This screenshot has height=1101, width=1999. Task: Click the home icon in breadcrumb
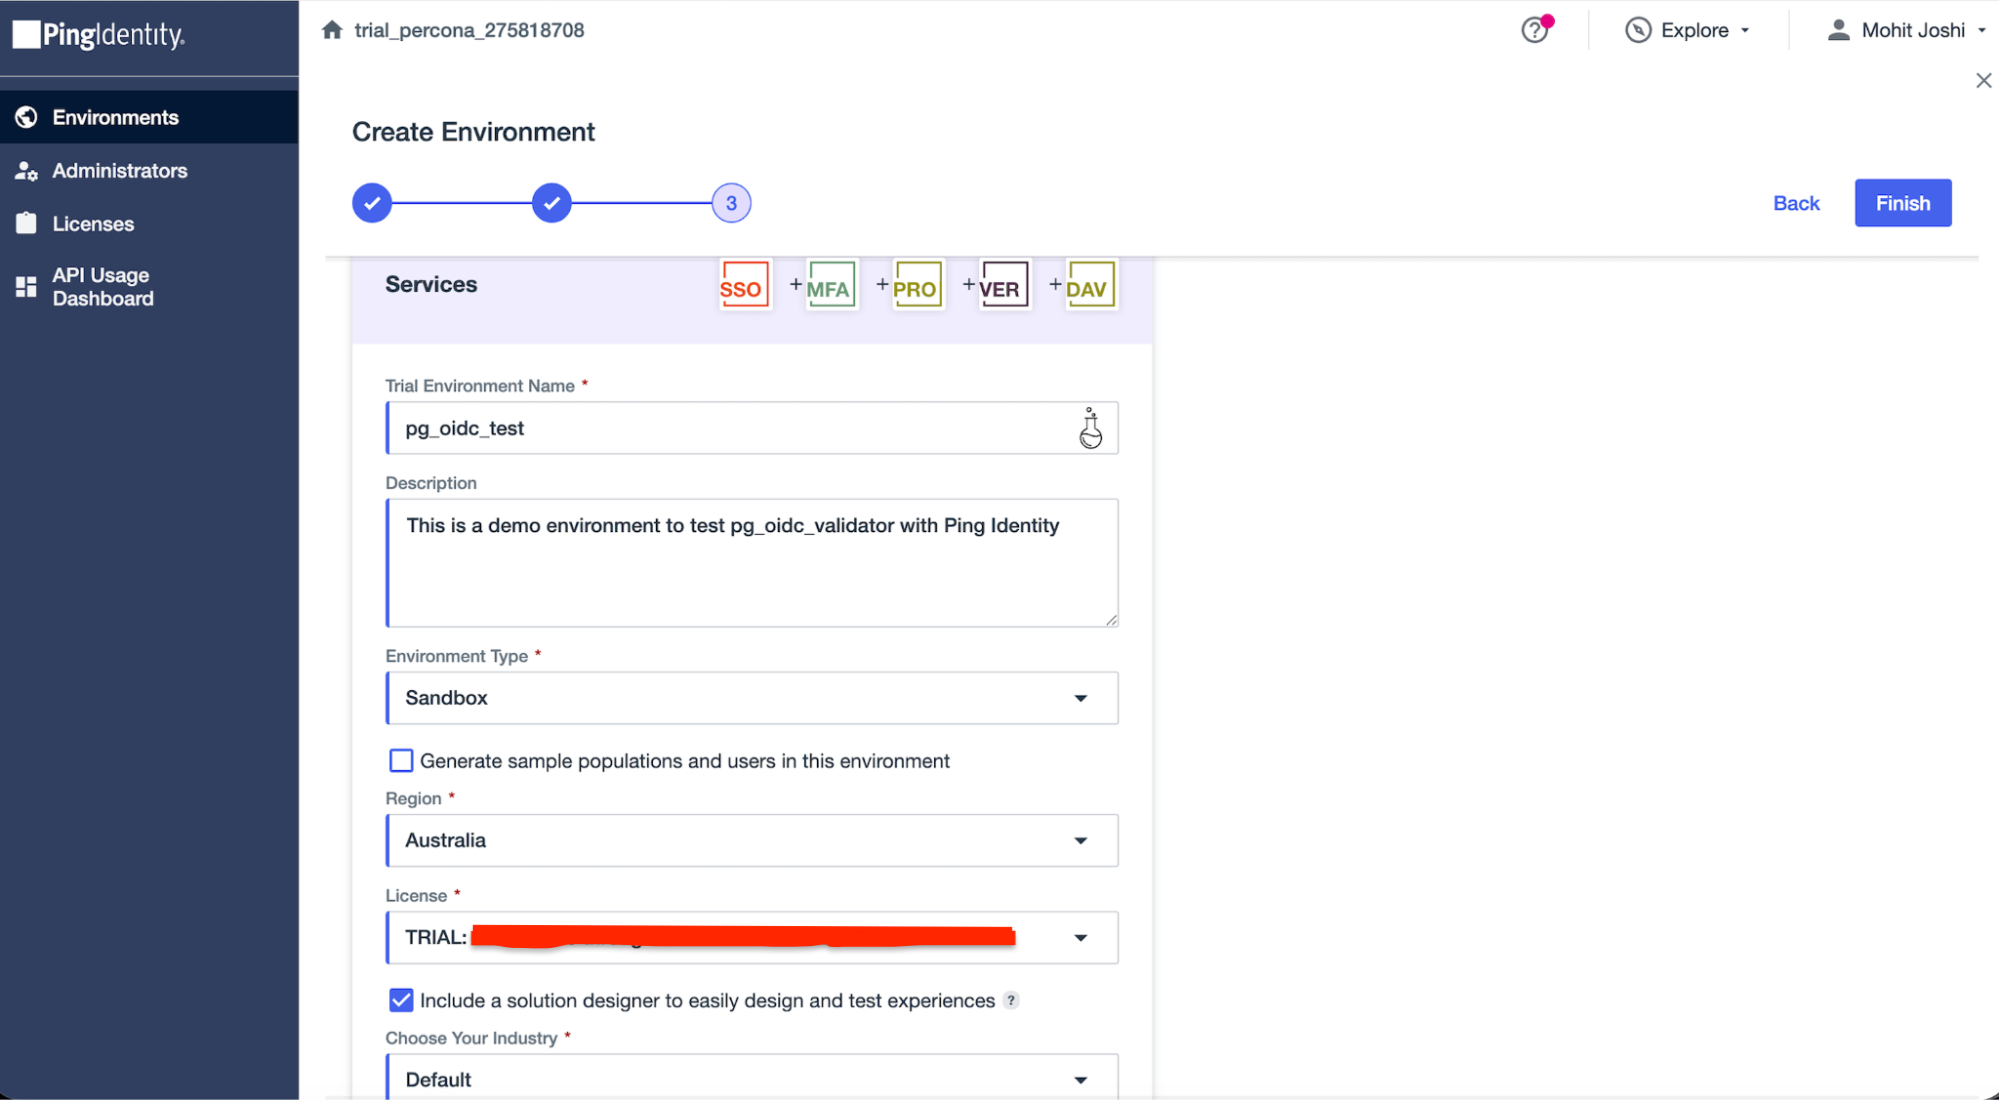point(332,30)
